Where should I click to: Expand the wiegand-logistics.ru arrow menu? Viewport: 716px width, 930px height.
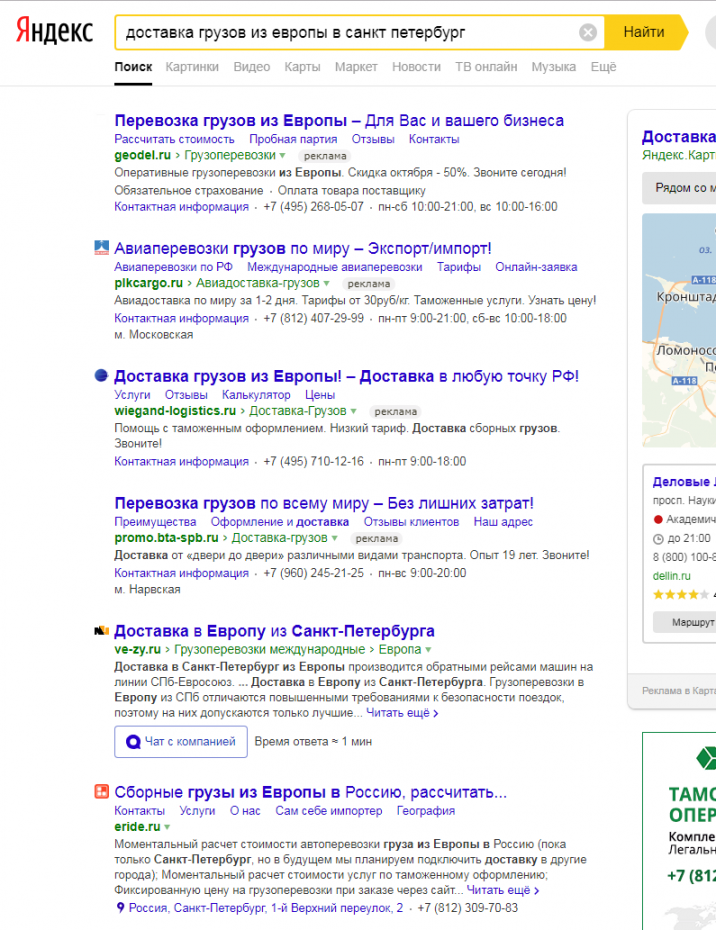(x=354, y=411)
